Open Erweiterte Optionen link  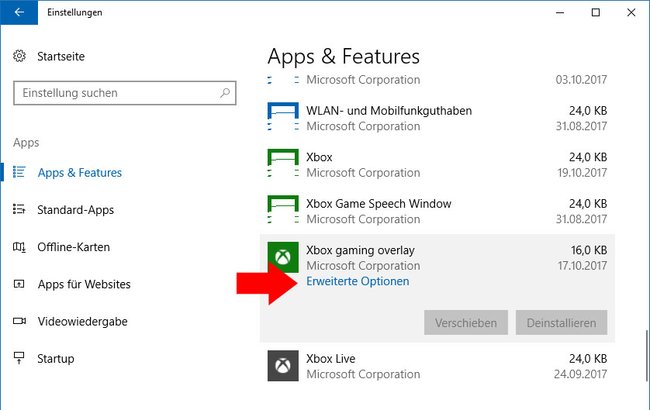tap(358, 281)
